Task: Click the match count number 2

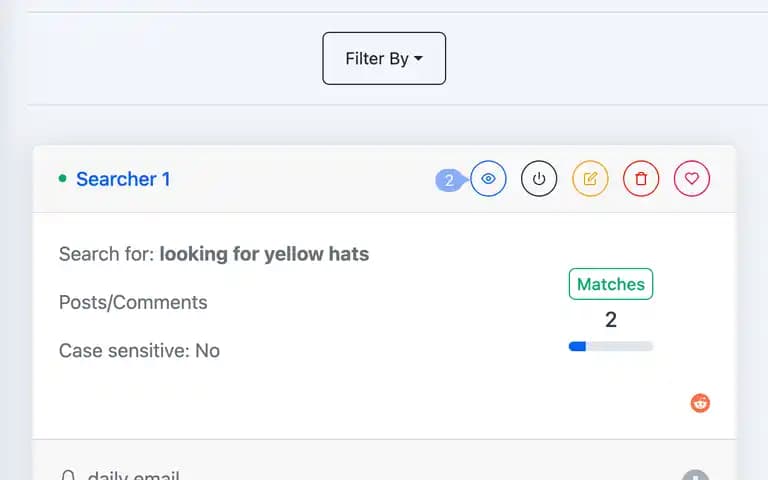Action: pyautogui.click(x=611, y=320)
